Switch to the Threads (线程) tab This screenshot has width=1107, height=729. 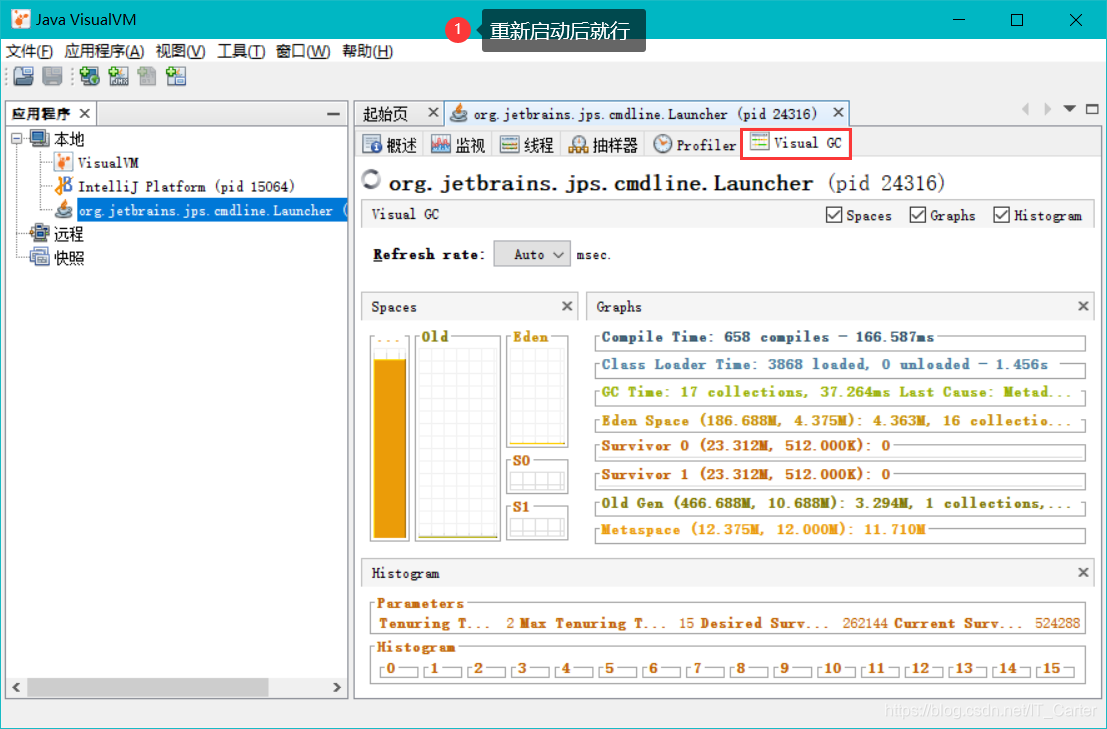click(527, 145)
